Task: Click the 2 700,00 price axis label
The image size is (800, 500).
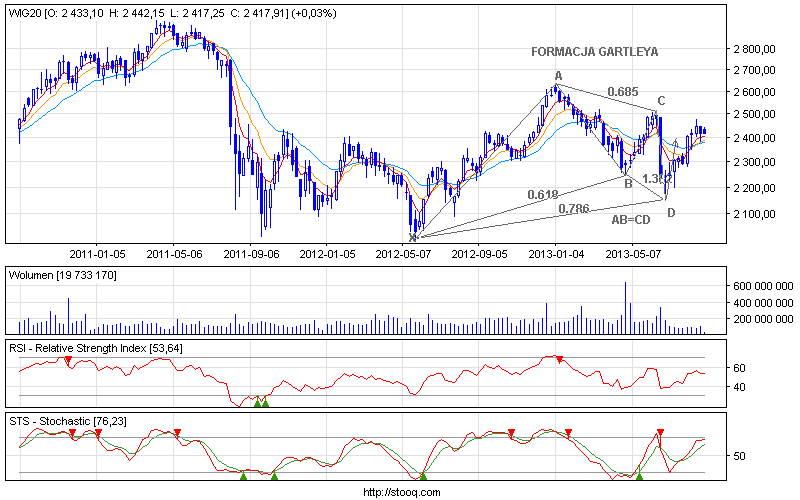Action: [754, 70]
